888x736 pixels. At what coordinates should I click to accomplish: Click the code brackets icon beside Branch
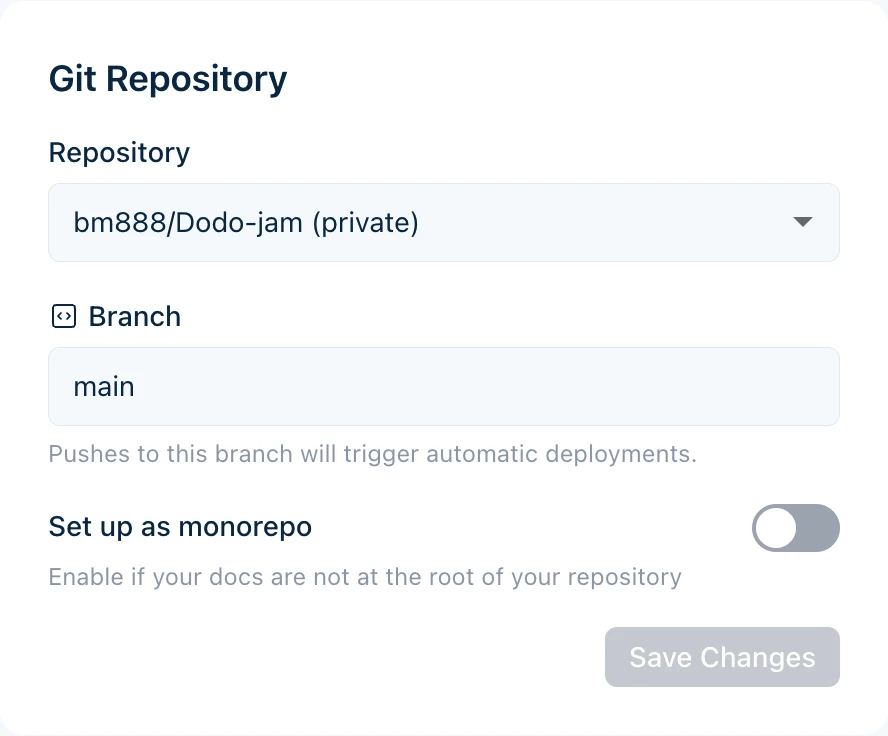tap(63, 317)
